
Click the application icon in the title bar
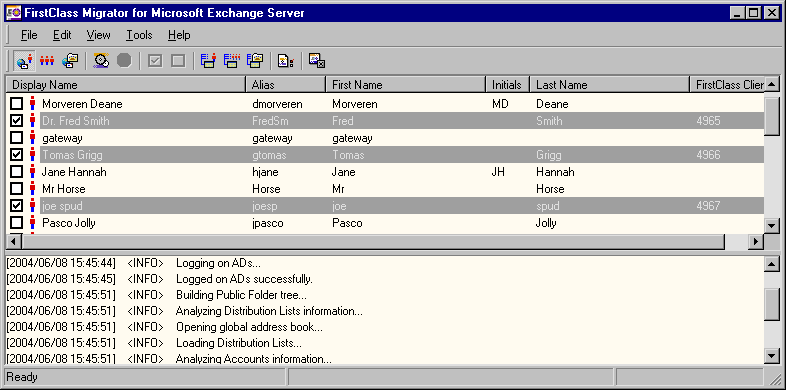13,13
